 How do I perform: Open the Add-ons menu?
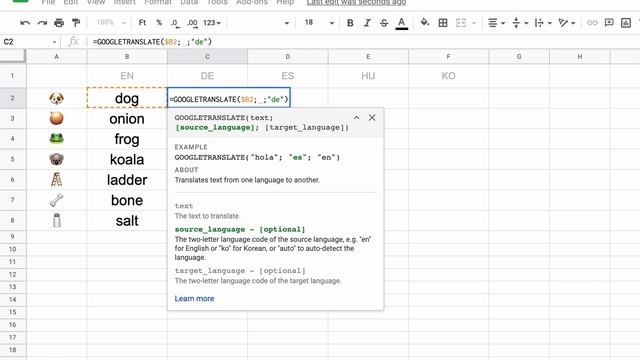(252, 2)
